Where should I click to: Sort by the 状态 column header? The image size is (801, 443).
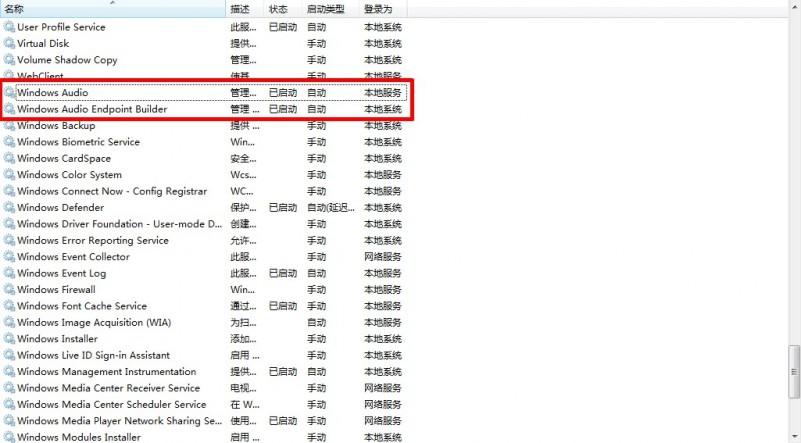277,8
